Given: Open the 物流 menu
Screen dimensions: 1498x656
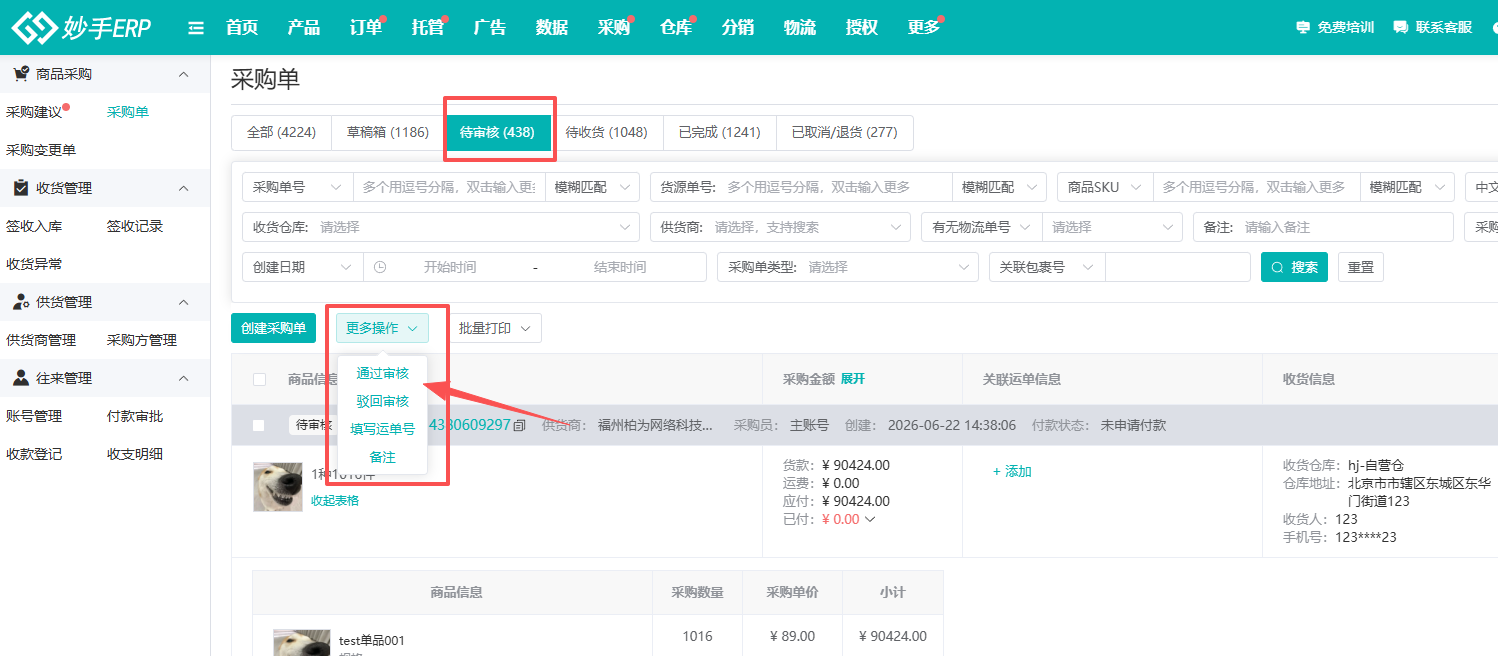Looking at the screenshot, I should (x=800, y=28).
